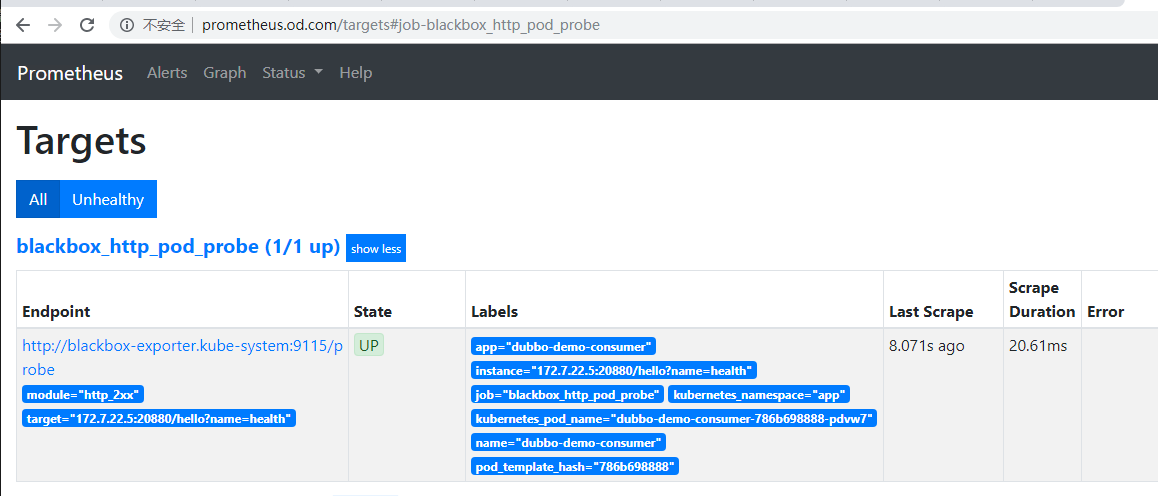Click the kubernetes_namespace="app" label
The height and width of the screenshot is (496, 1158).
click(759, 395)
